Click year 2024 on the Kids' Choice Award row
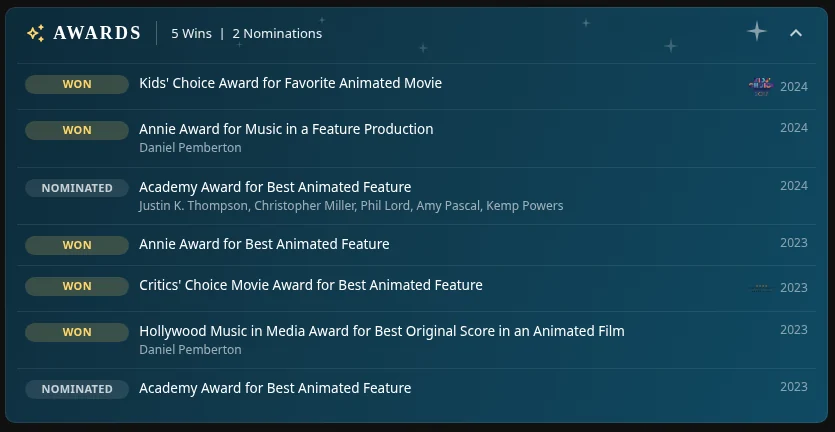Screen dimensions: 835x432 793,87
